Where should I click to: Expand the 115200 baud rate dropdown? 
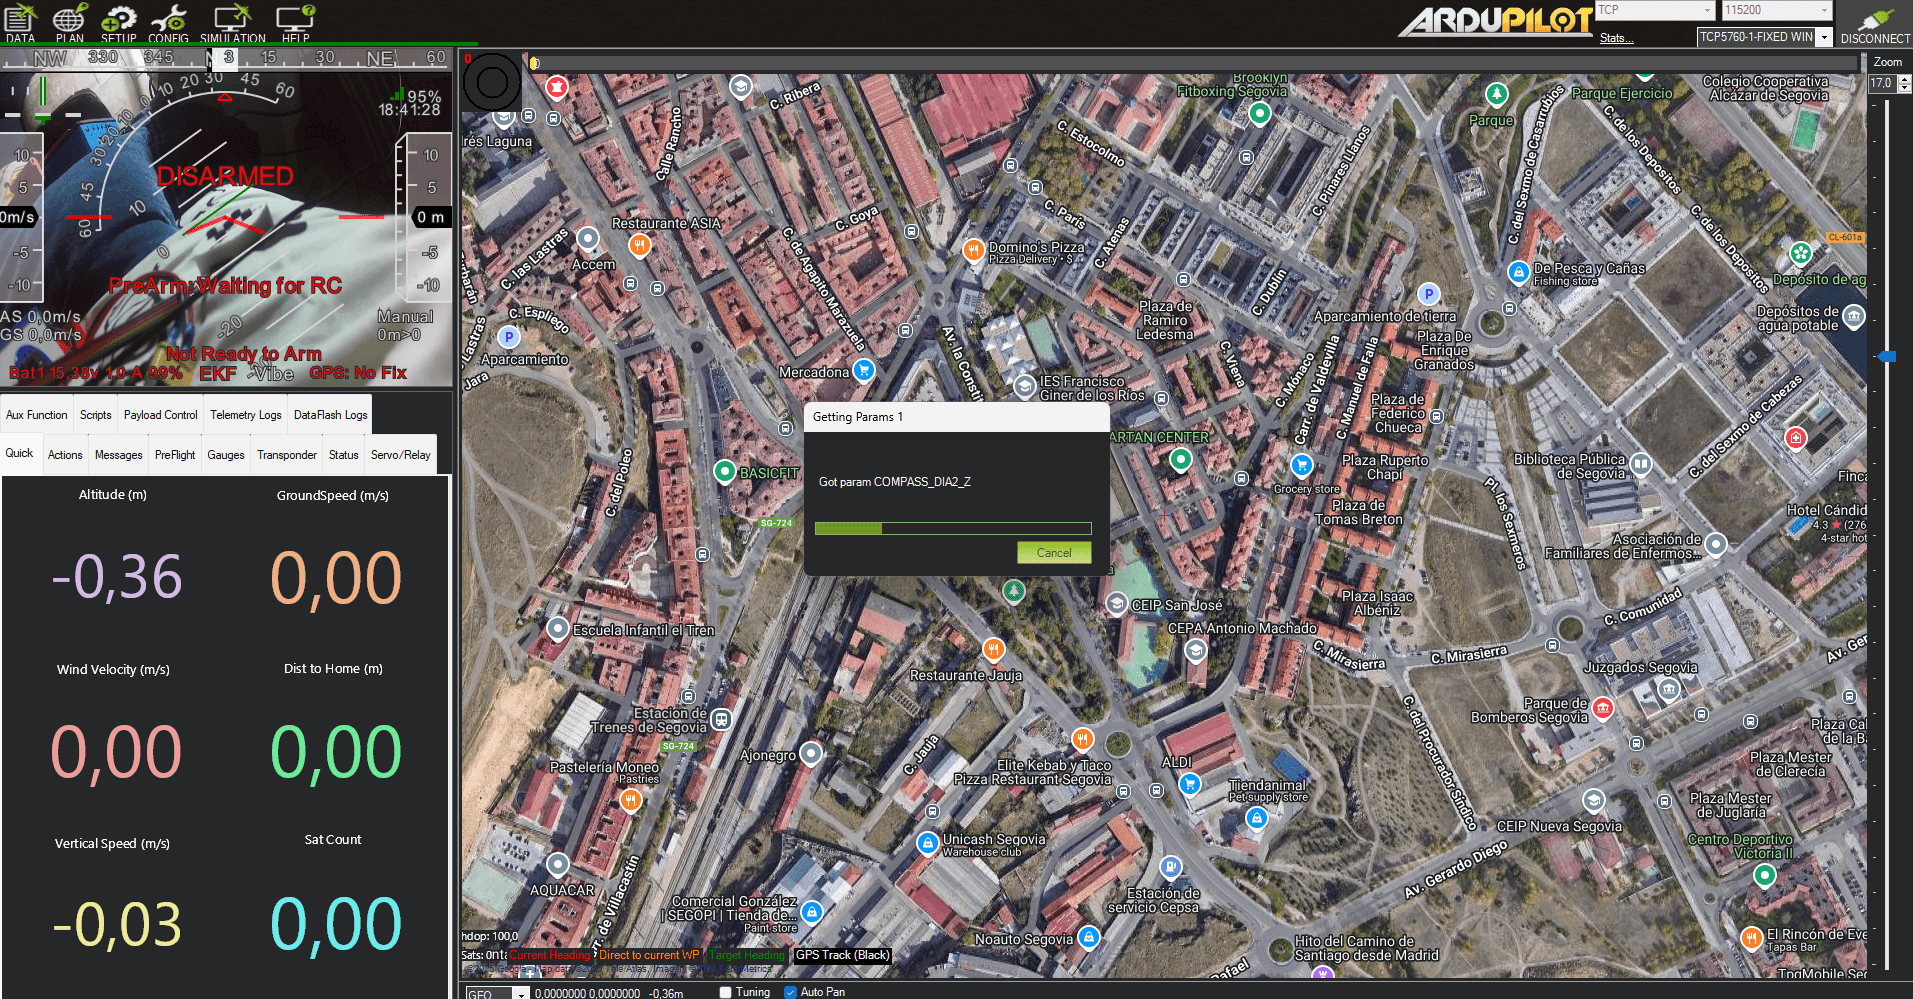pos(1824,10)
